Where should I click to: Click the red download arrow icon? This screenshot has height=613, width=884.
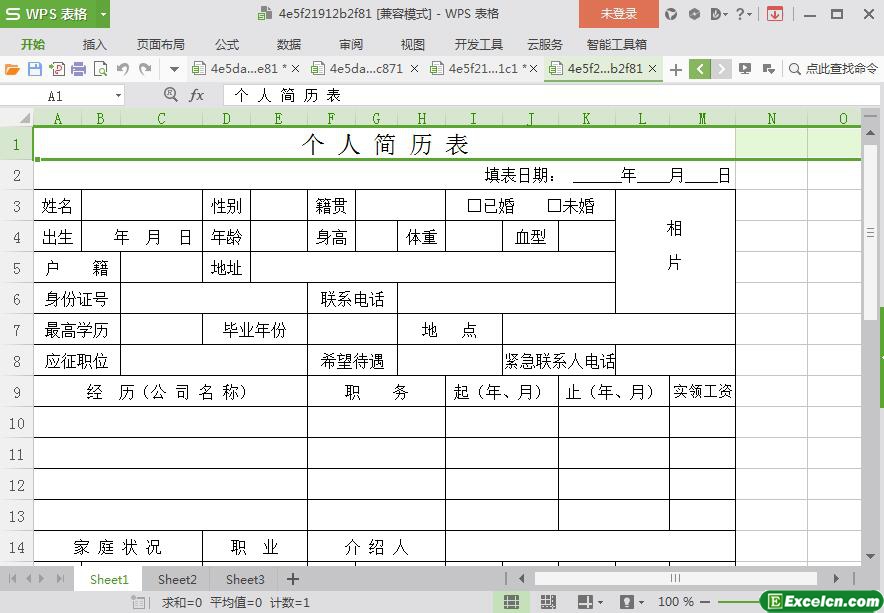775,14
